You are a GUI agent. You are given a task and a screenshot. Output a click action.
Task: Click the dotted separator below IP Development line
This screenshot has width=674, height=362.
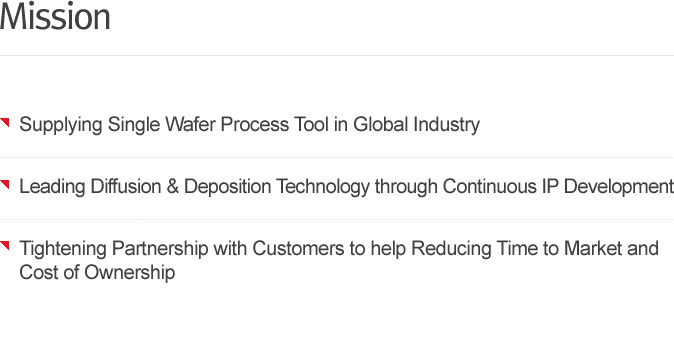coord(337,219)
